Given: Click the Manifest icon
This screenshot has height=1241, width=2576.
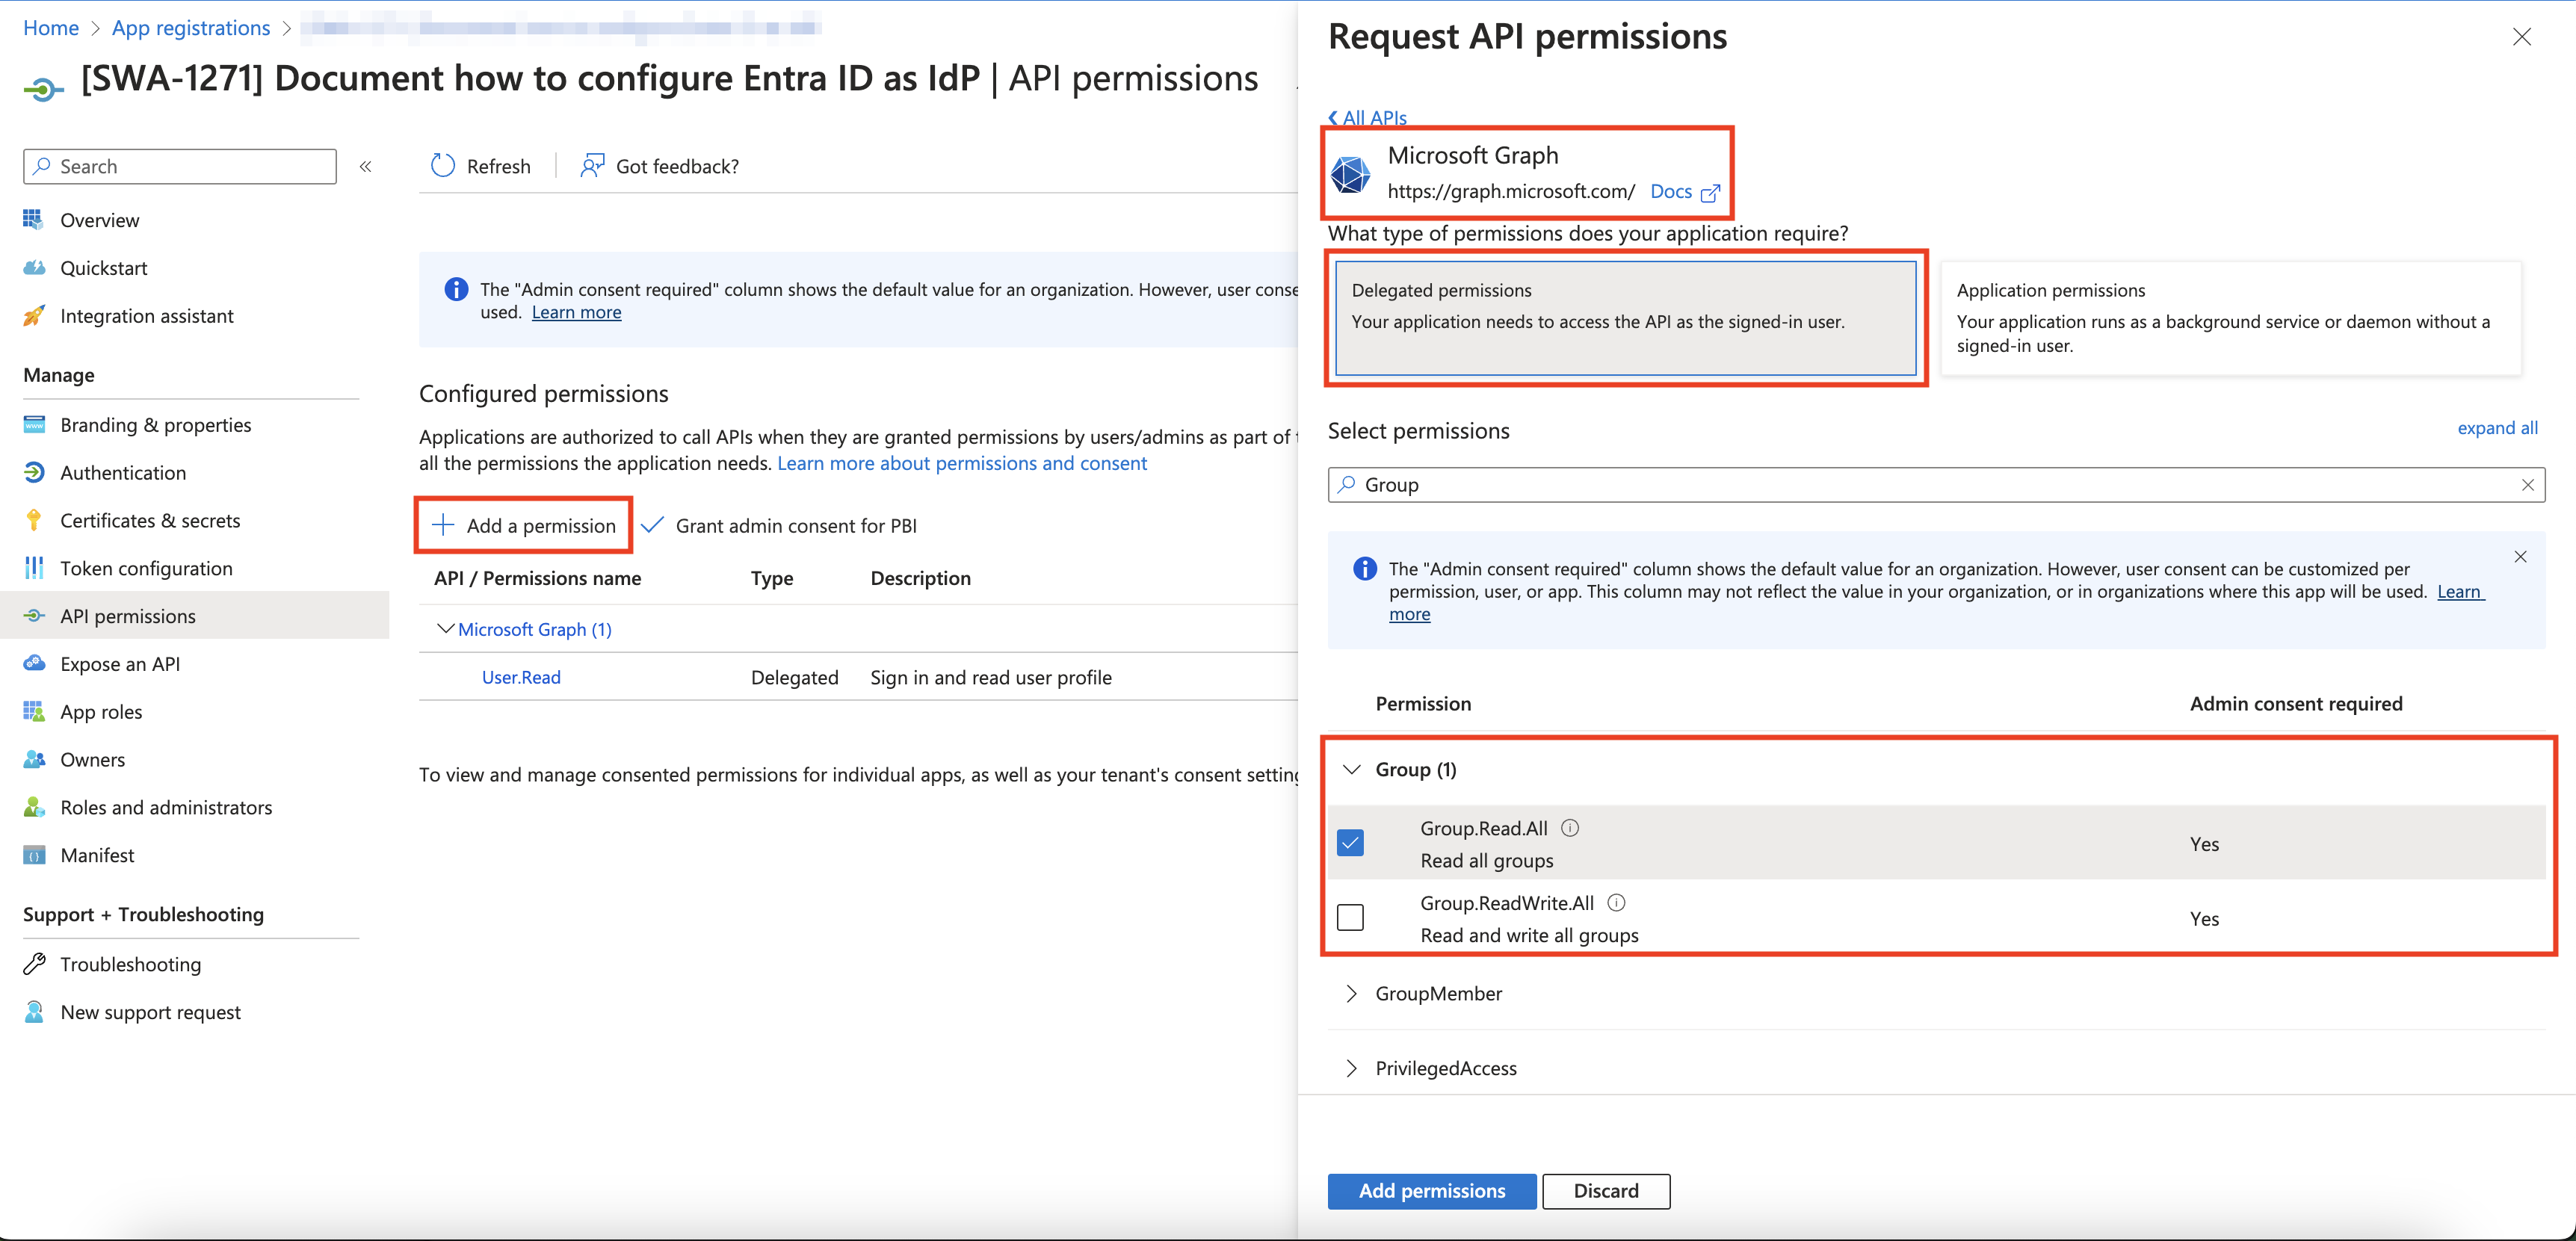Looking at the screenshot, I should click(34, 855).
